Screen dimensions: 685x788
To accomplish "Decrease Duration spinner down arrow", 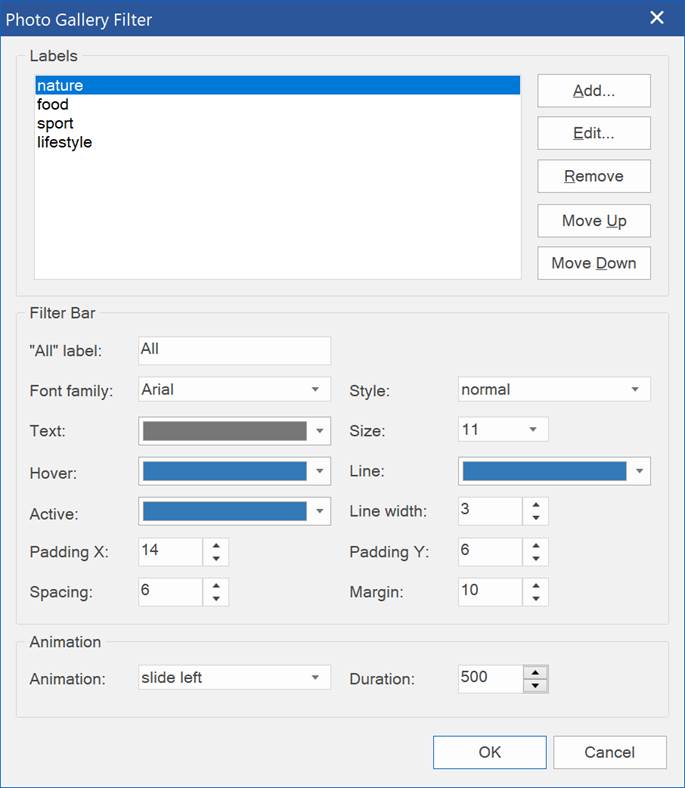I will 536,685.
